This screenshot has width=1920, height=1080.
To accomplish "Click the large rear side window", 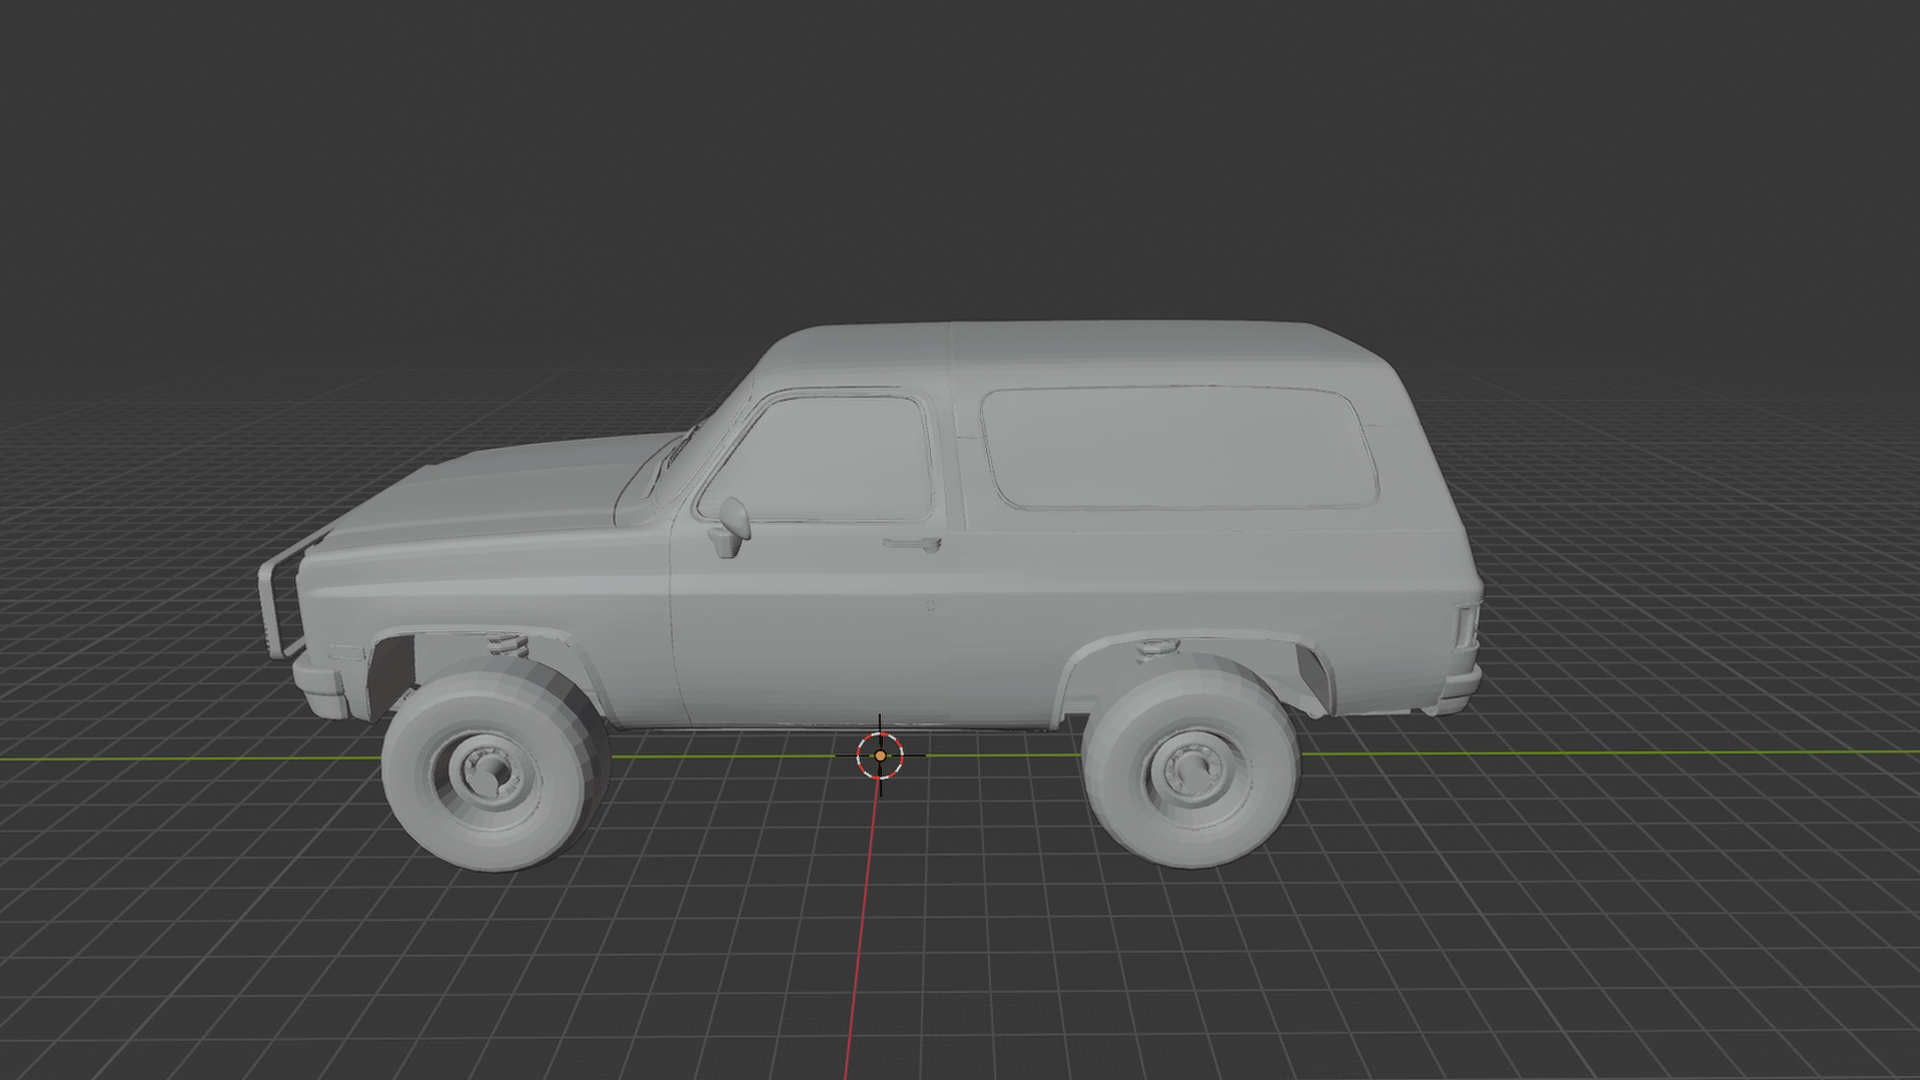I will point(1178,448).
